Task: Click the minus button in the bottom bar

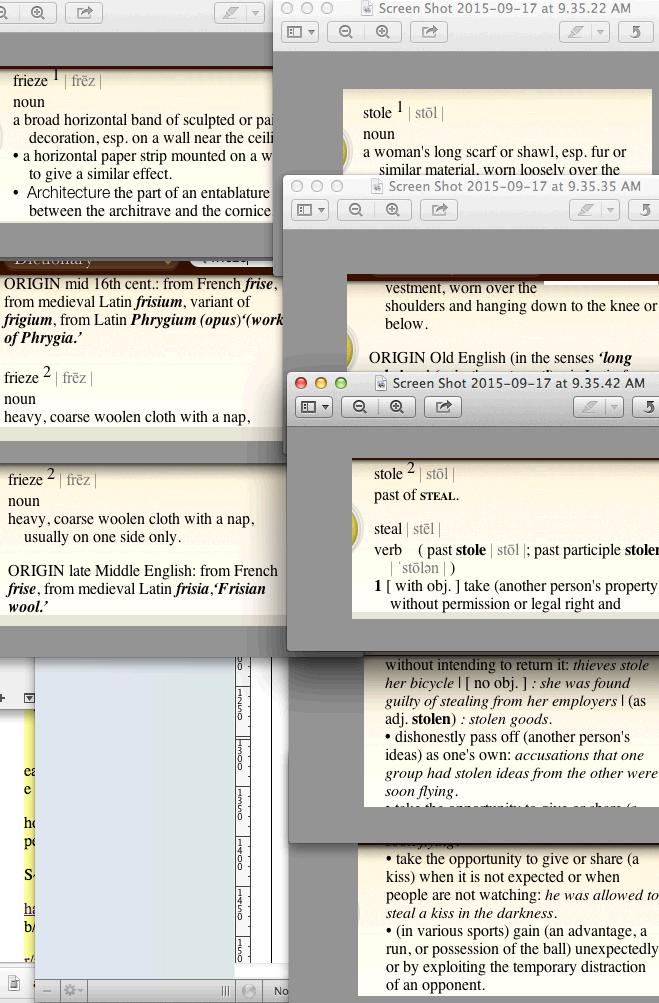Action: click(x=47, y=991)
